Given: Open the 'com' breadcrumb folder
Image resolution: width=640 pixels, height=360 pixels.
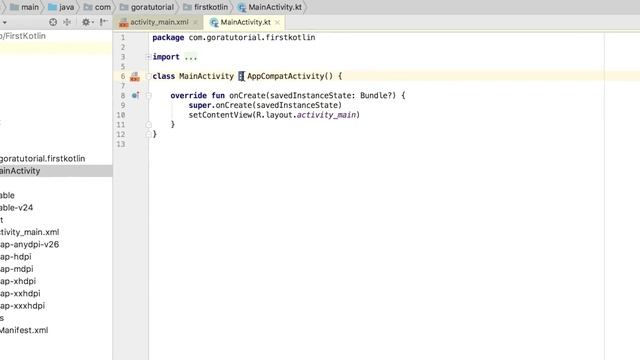Looking at the screenshot, I should (x=97, y=7).
